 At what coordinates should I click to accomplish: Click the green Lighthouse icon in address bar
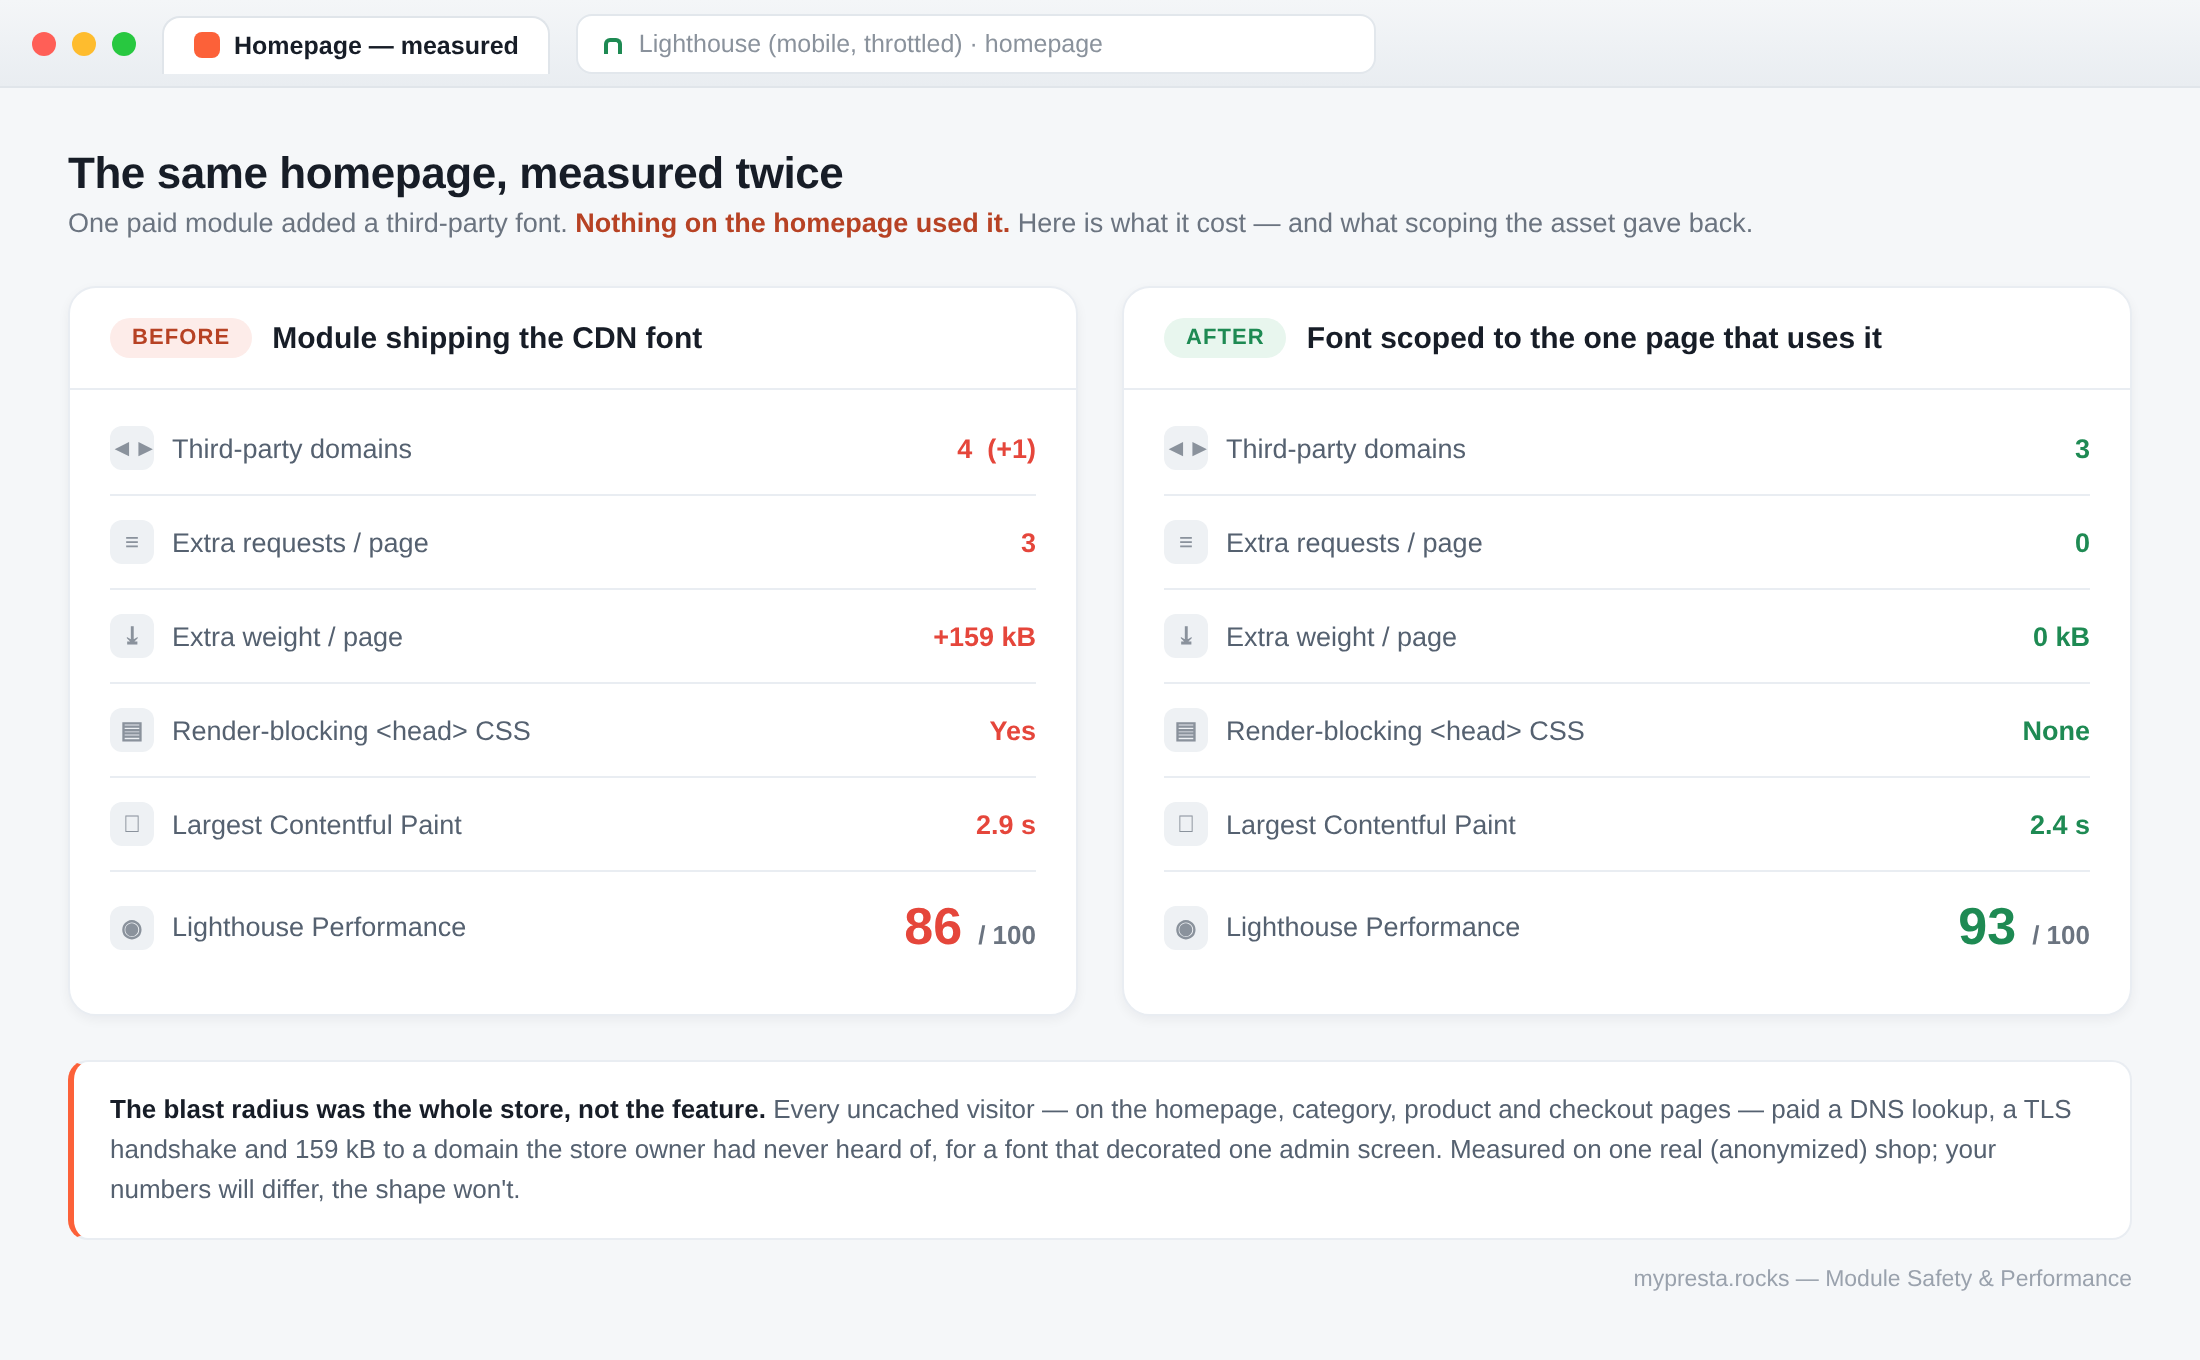coord(613,45)
